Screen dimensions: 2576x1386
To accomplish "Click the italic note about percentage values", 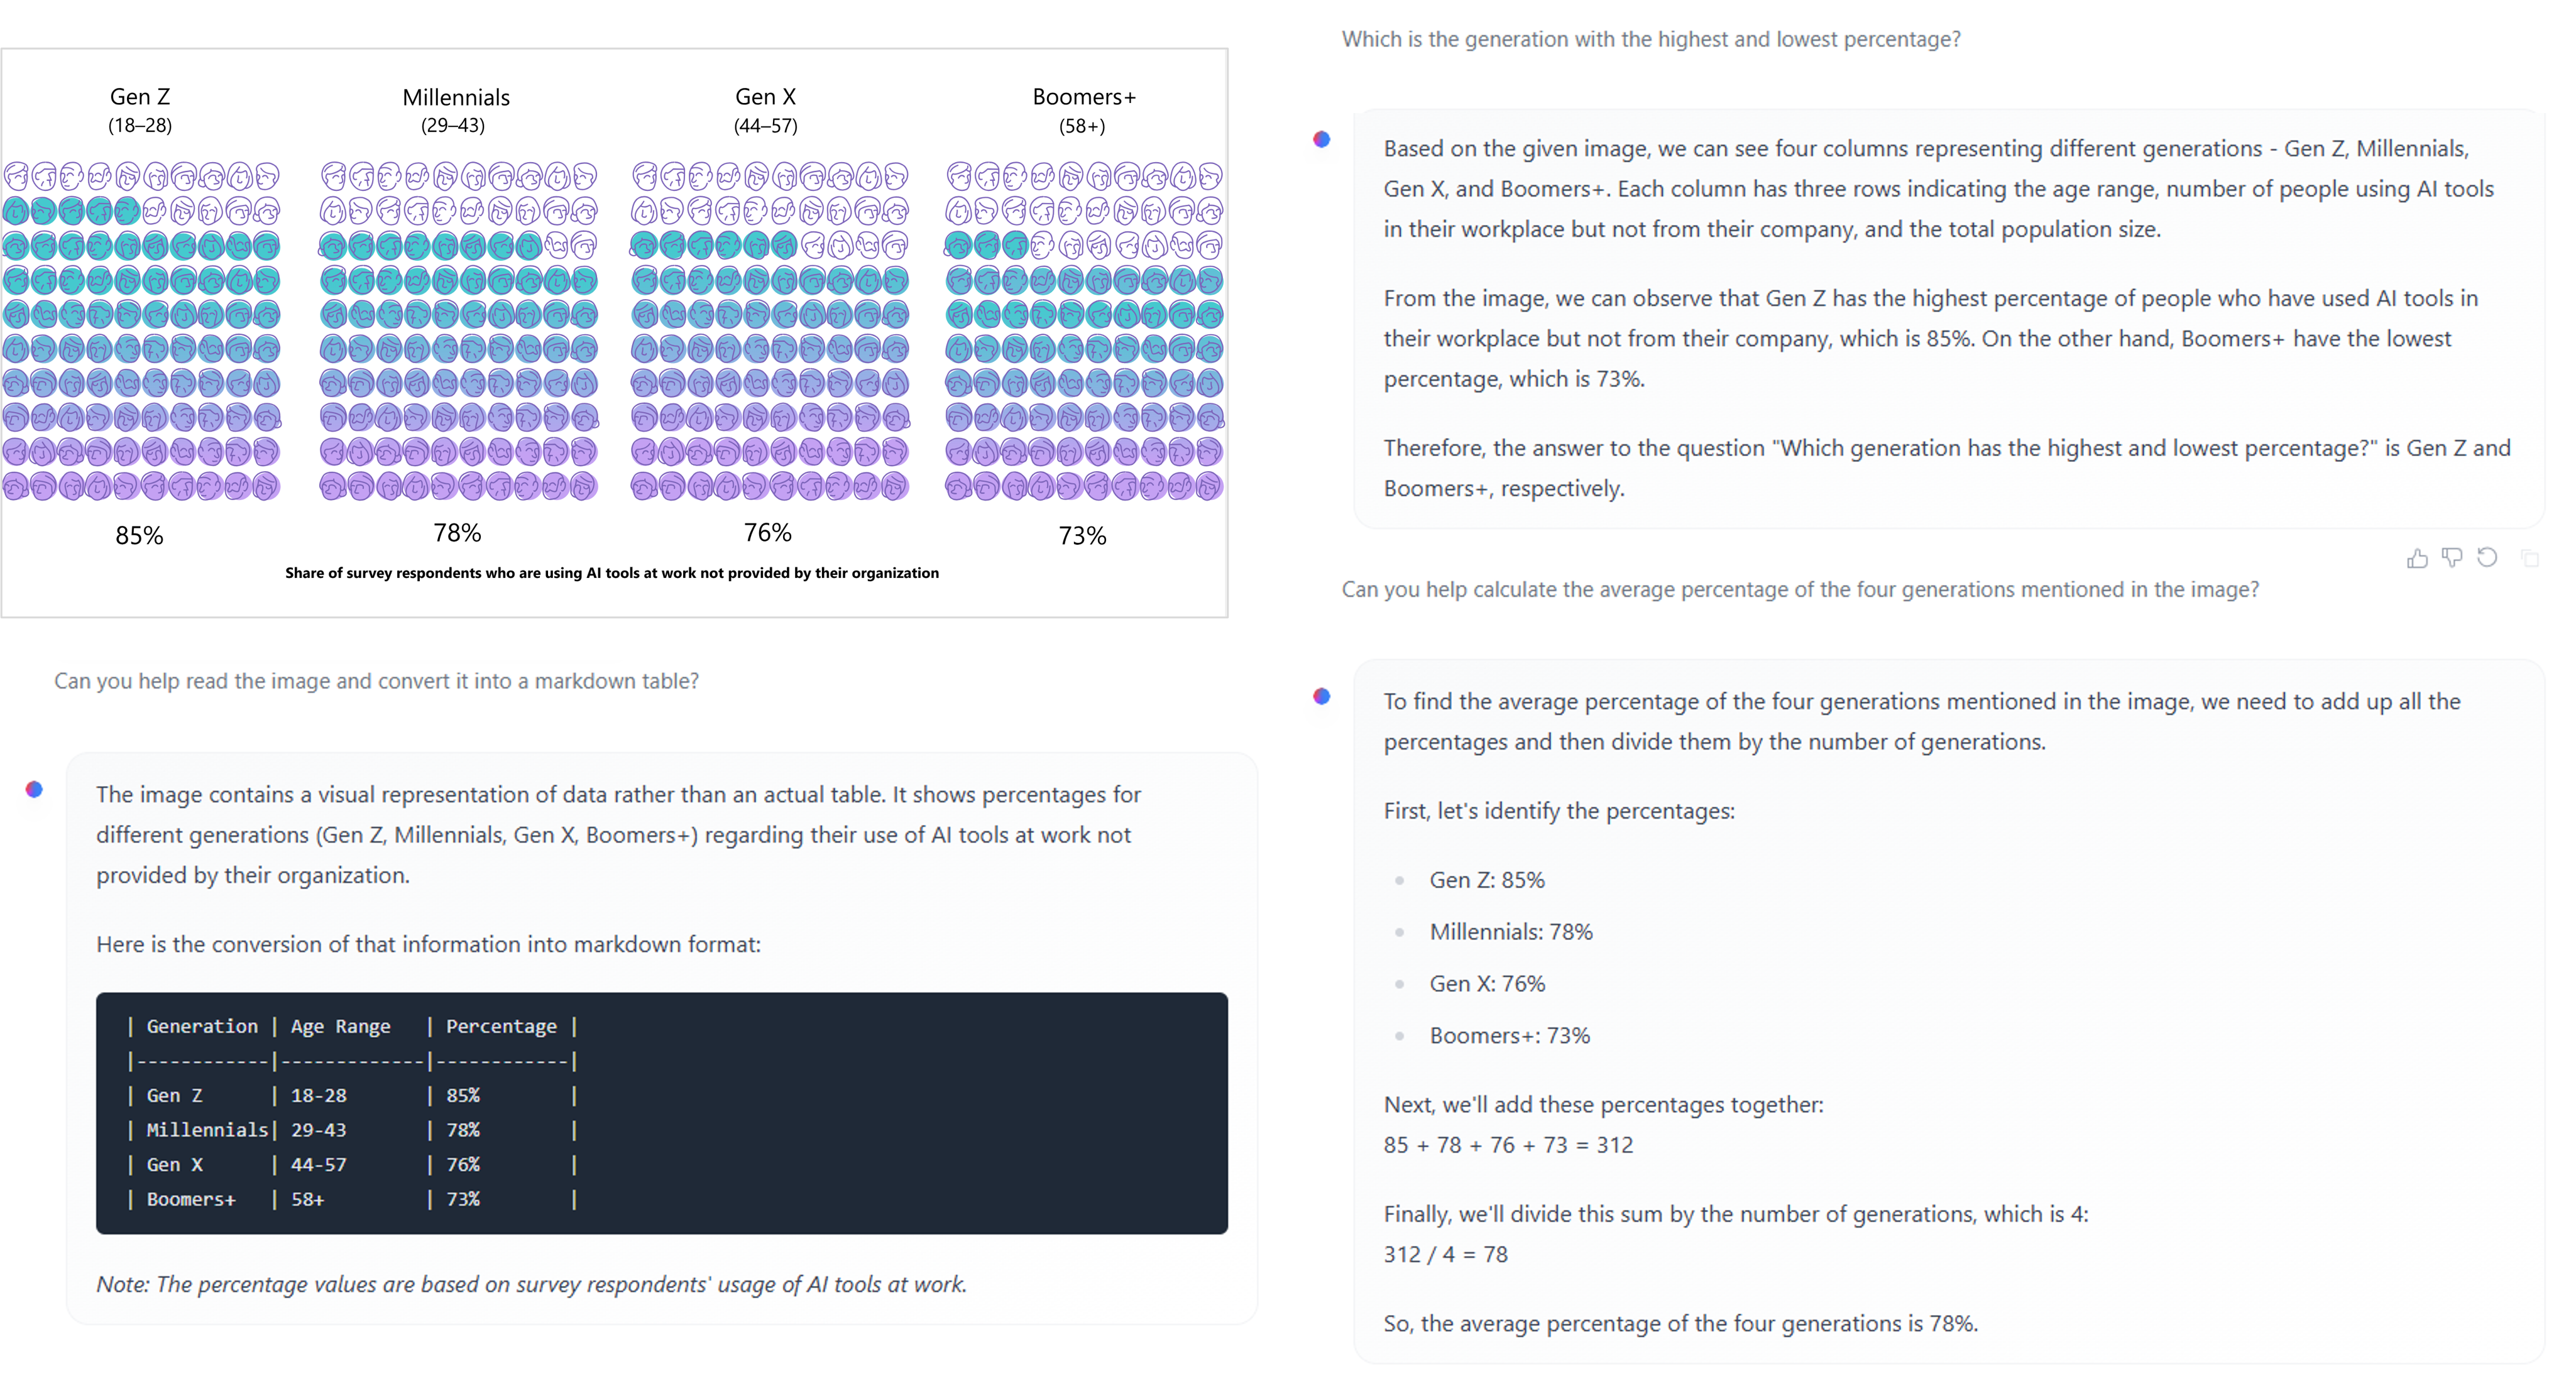I will coord(531,1284).
